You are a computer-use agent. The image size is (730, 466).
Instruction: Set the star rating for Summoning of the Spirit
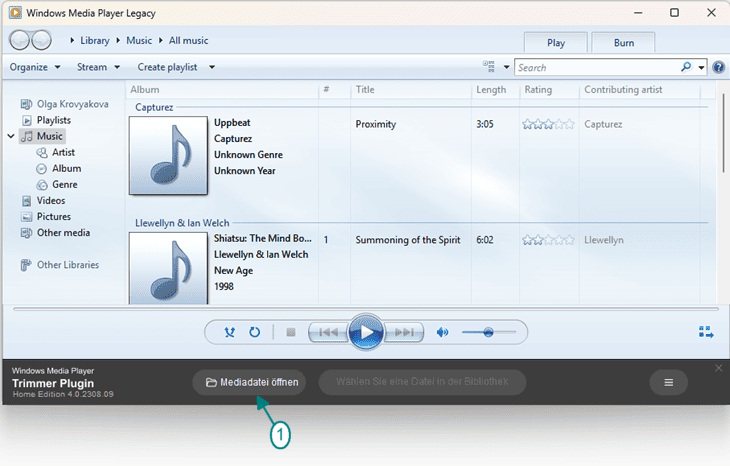tap(548, 240)
